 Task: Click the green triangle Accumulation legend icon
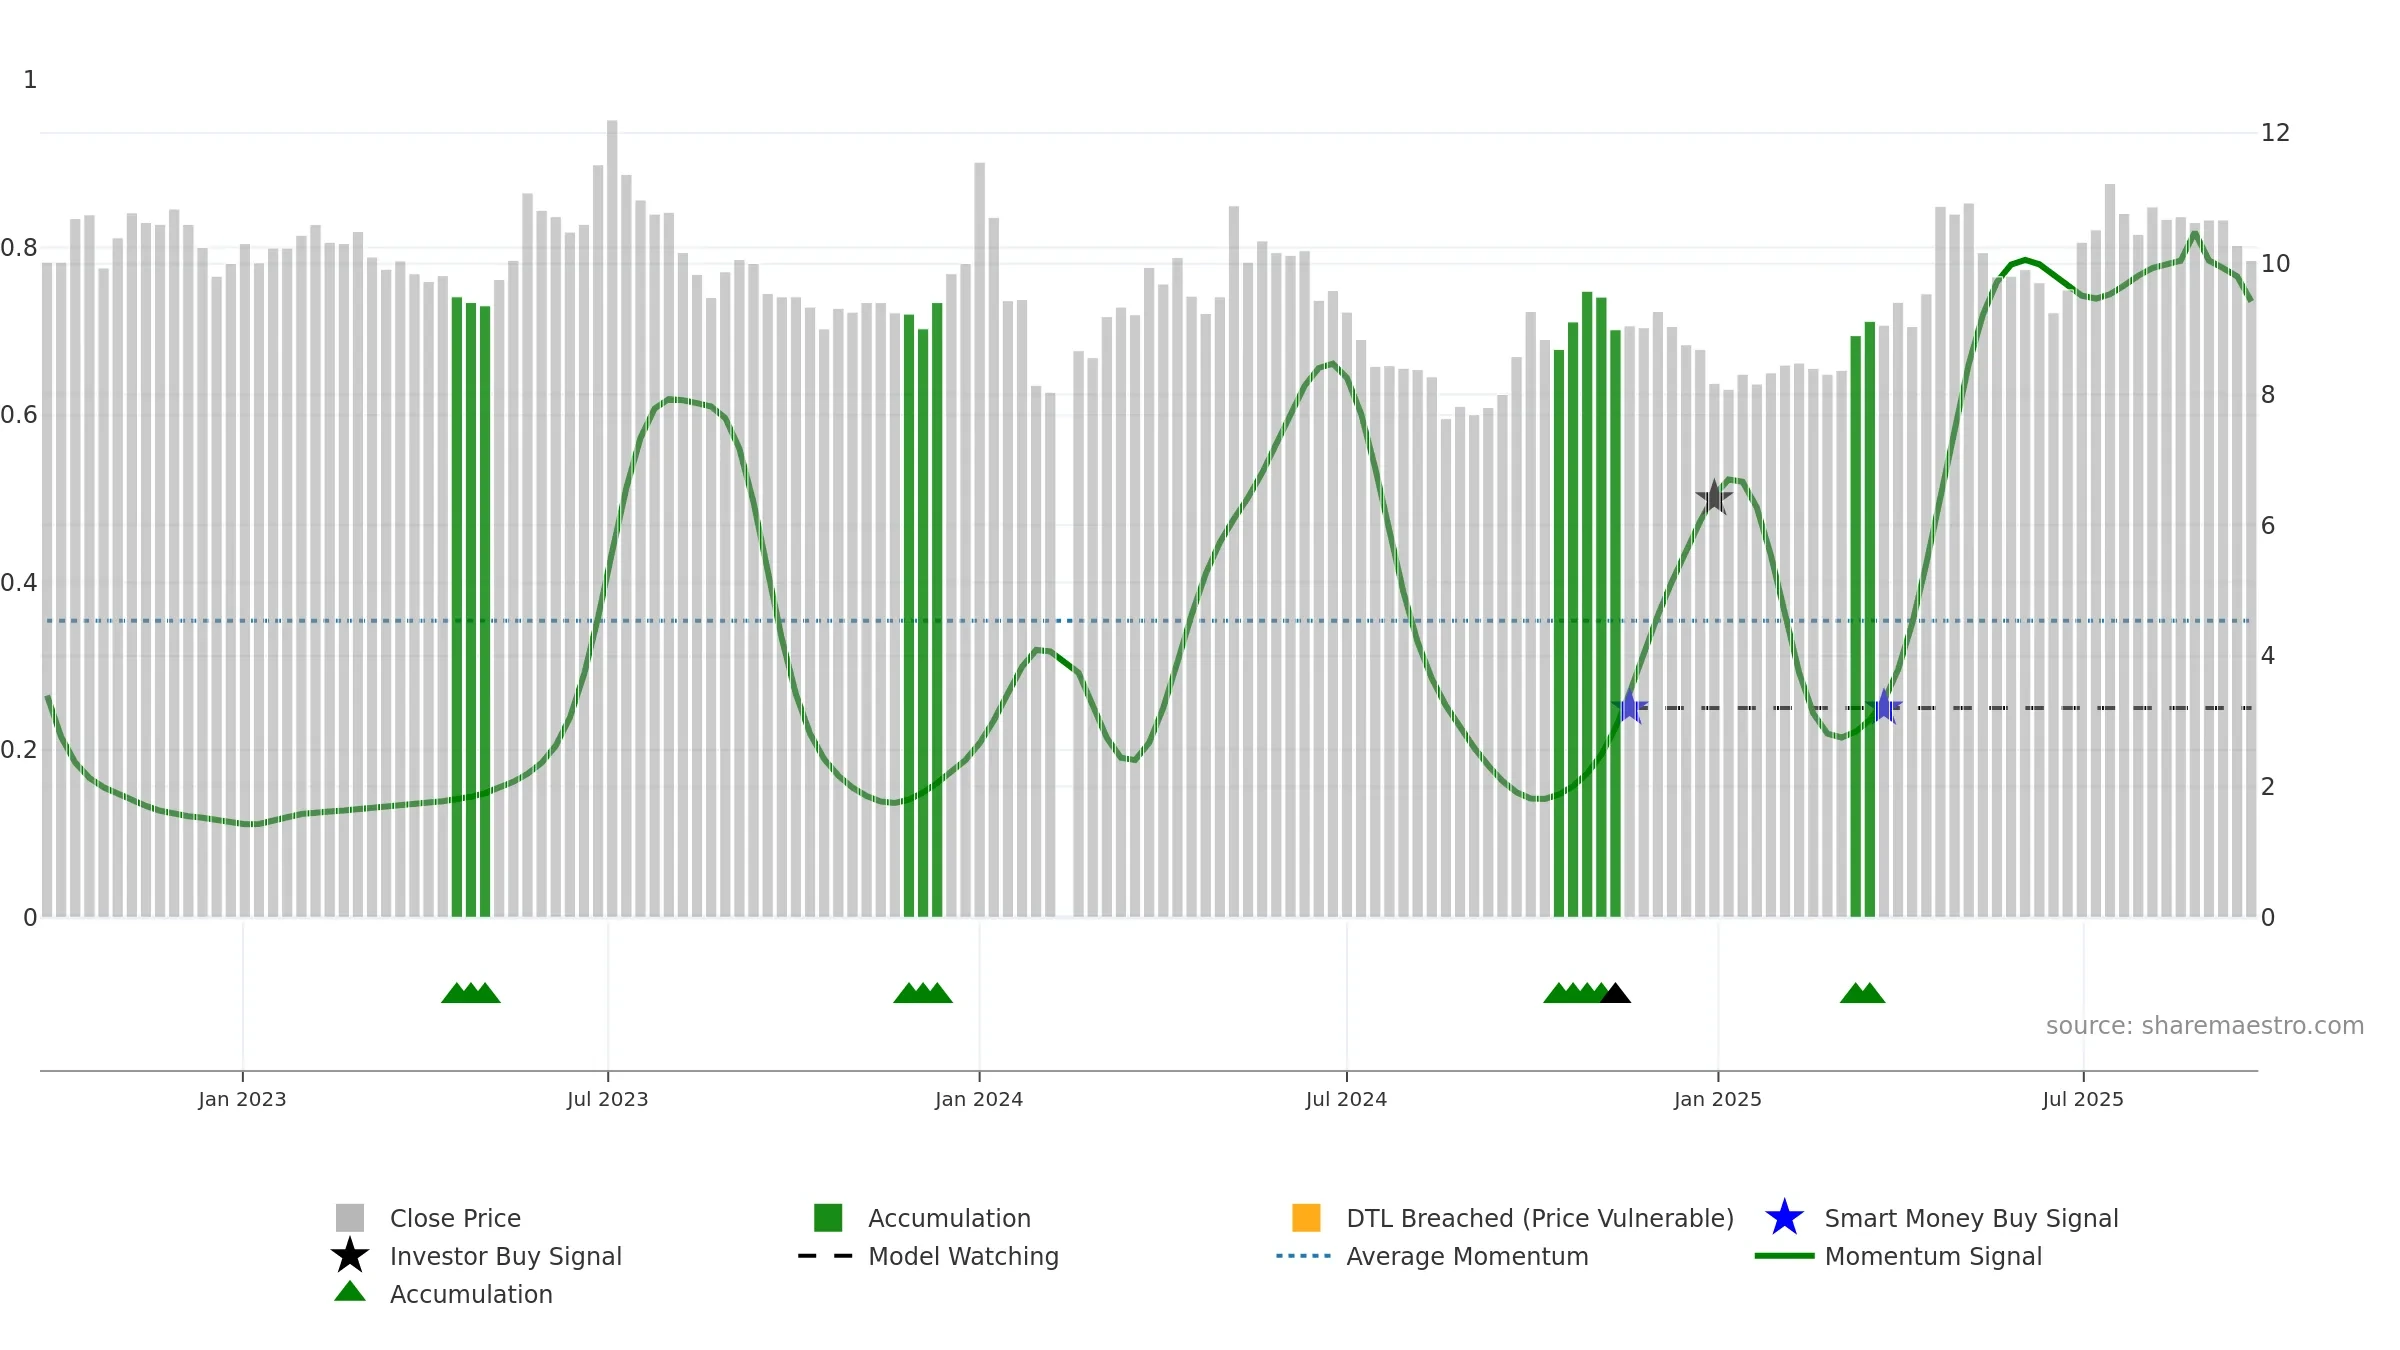click(350, 1291)
